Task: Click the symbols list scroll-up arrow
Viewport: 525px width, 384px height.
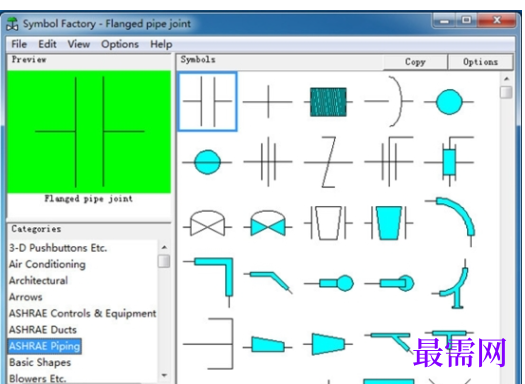Action: [x=506, y=79]
